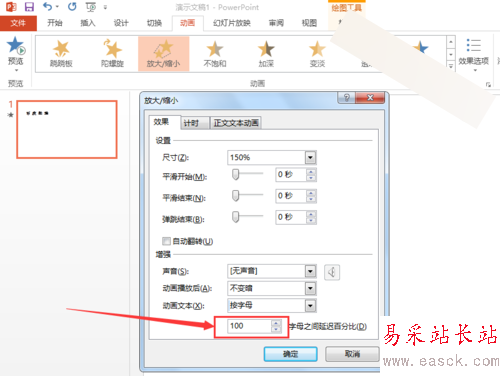Increase 弹跳结束 seconds with up arrow
This screenshot has height=376, width=500.
click(x=311, y=214)
